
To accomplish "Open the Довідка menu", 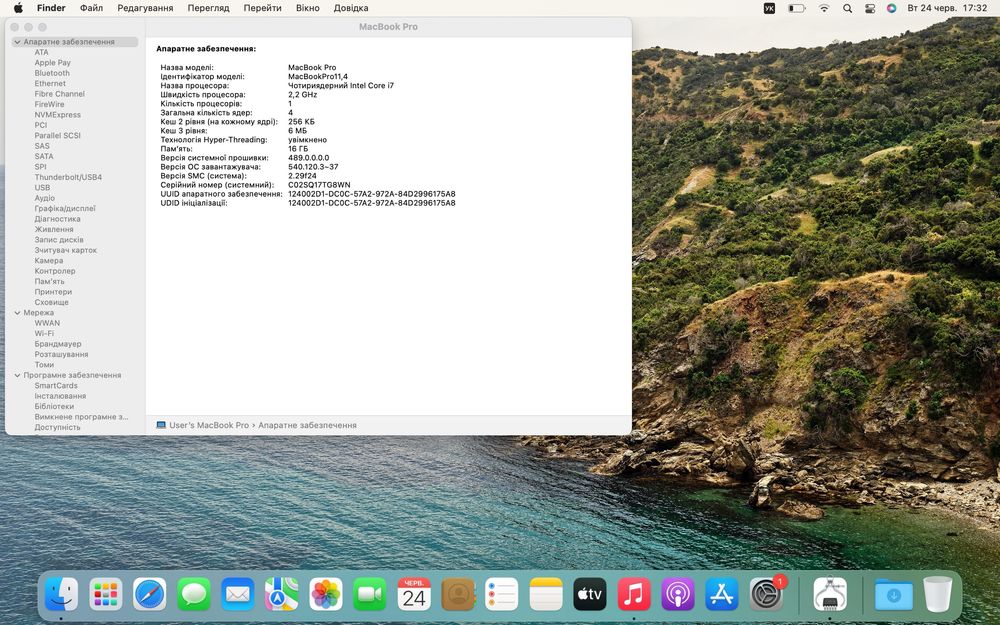I will pos(351,8).
